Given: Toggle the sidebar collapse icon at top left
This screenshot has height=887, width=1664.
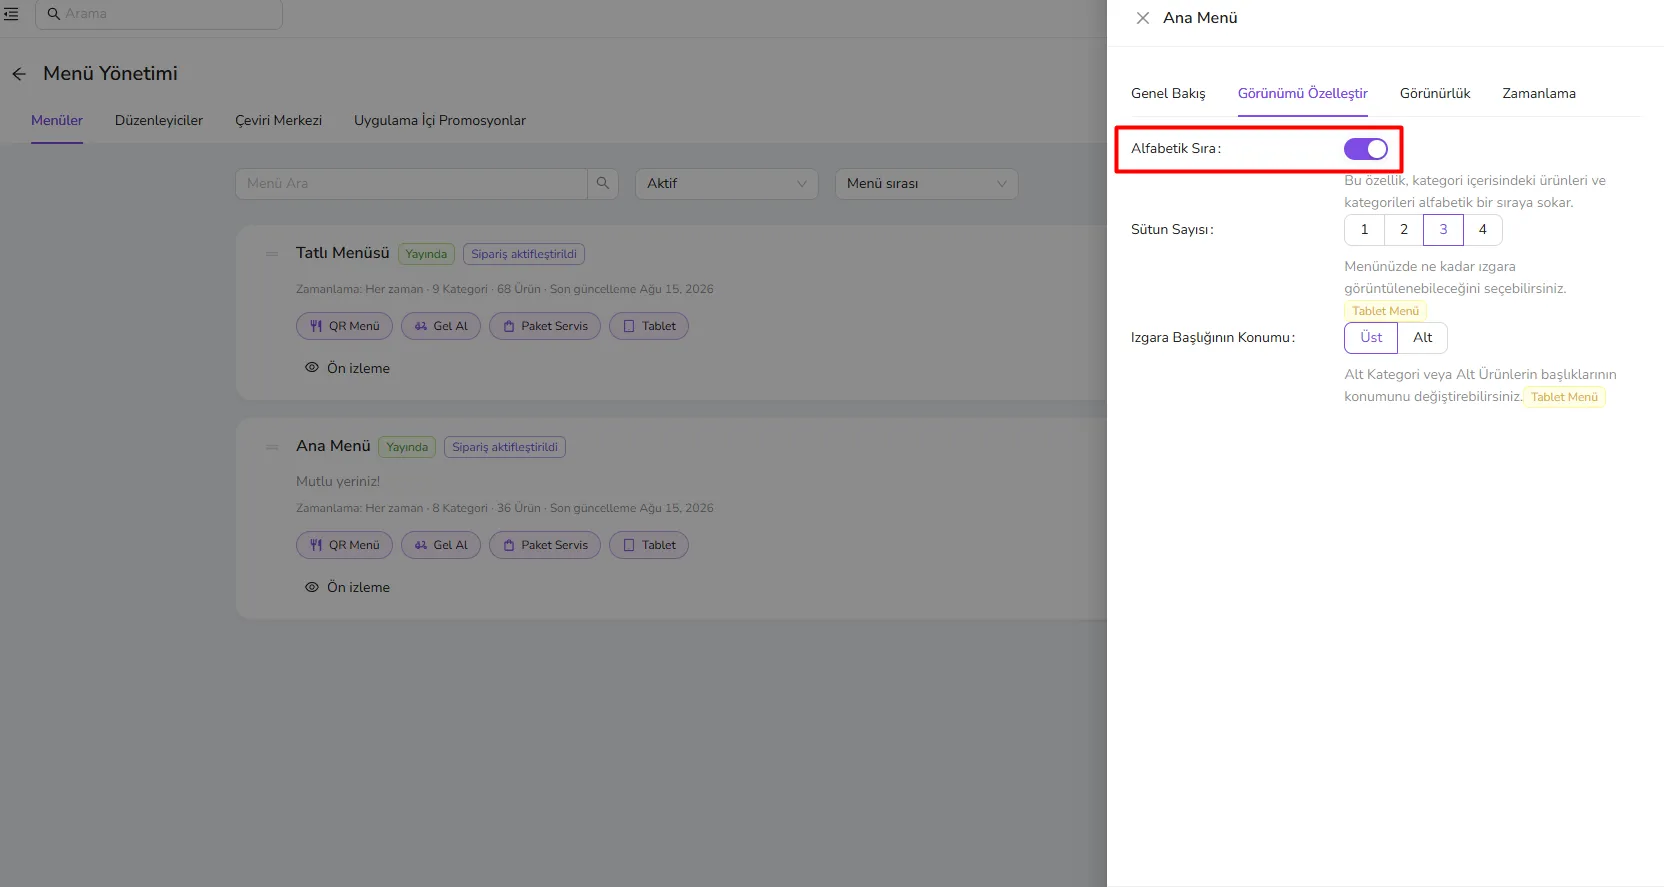Looking at the screenshot, I should tap(11, 14).
